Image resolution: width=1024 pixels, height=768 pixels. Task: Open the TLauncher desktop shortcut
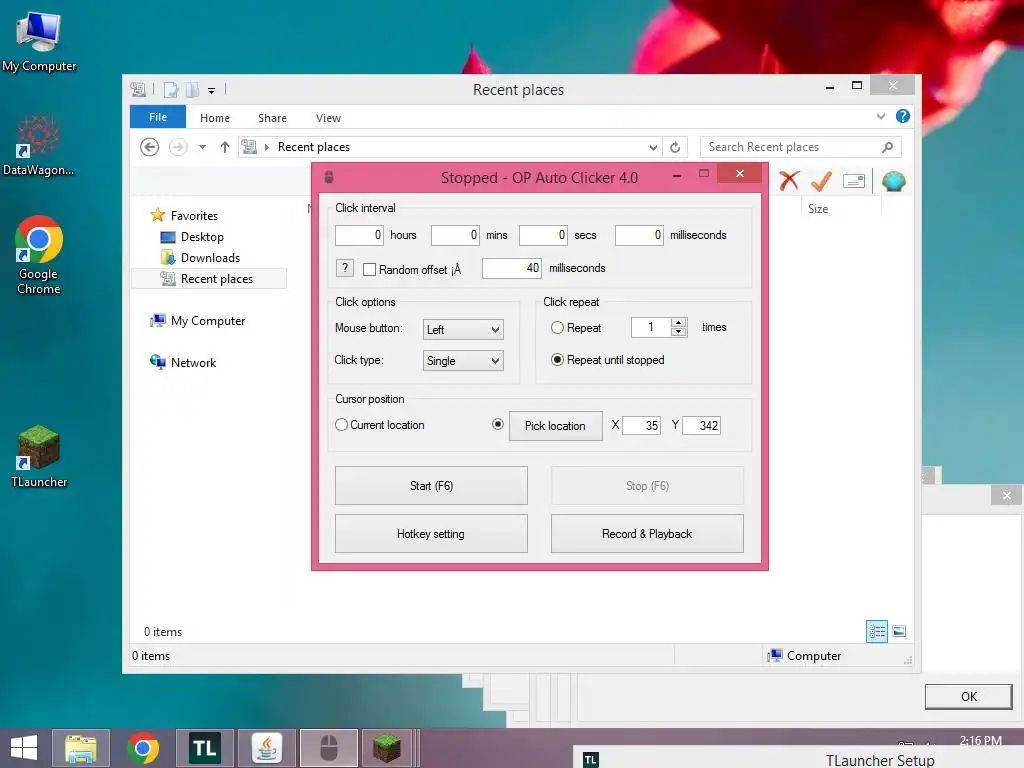click(x=39, y=456)
